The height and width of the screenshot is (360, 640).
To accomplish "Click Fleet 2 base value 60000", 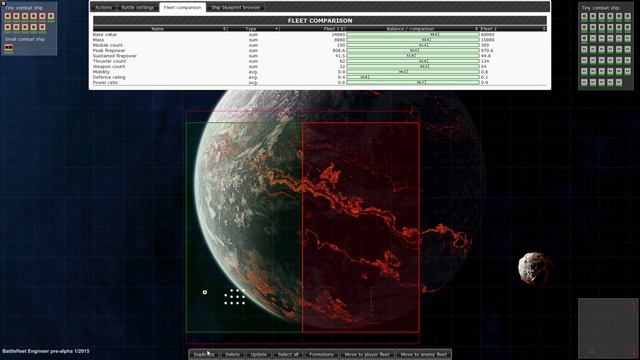I will [487, 35].
